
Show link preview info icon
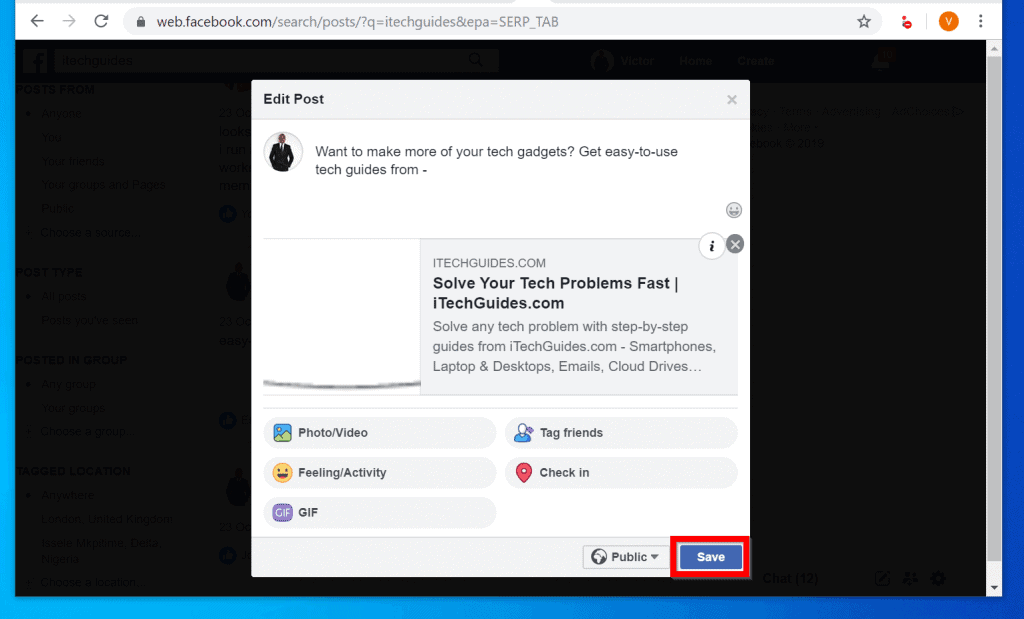[712, 246]
